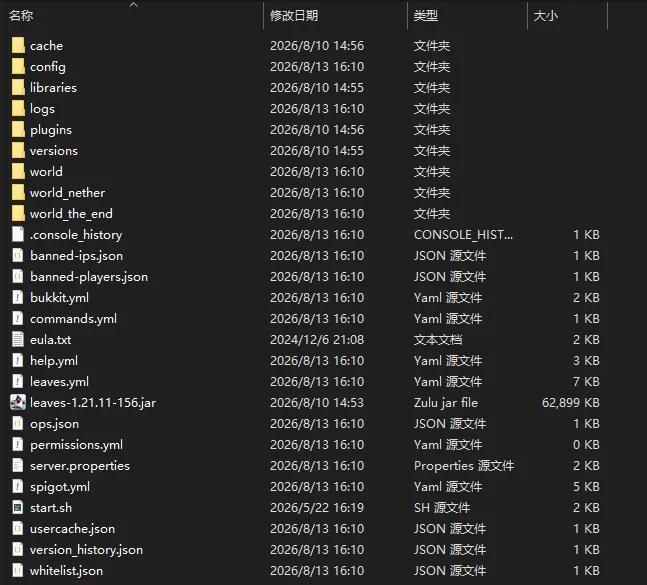
Task: Select the file name bukkit.yml
Action: tap(59, 297)
